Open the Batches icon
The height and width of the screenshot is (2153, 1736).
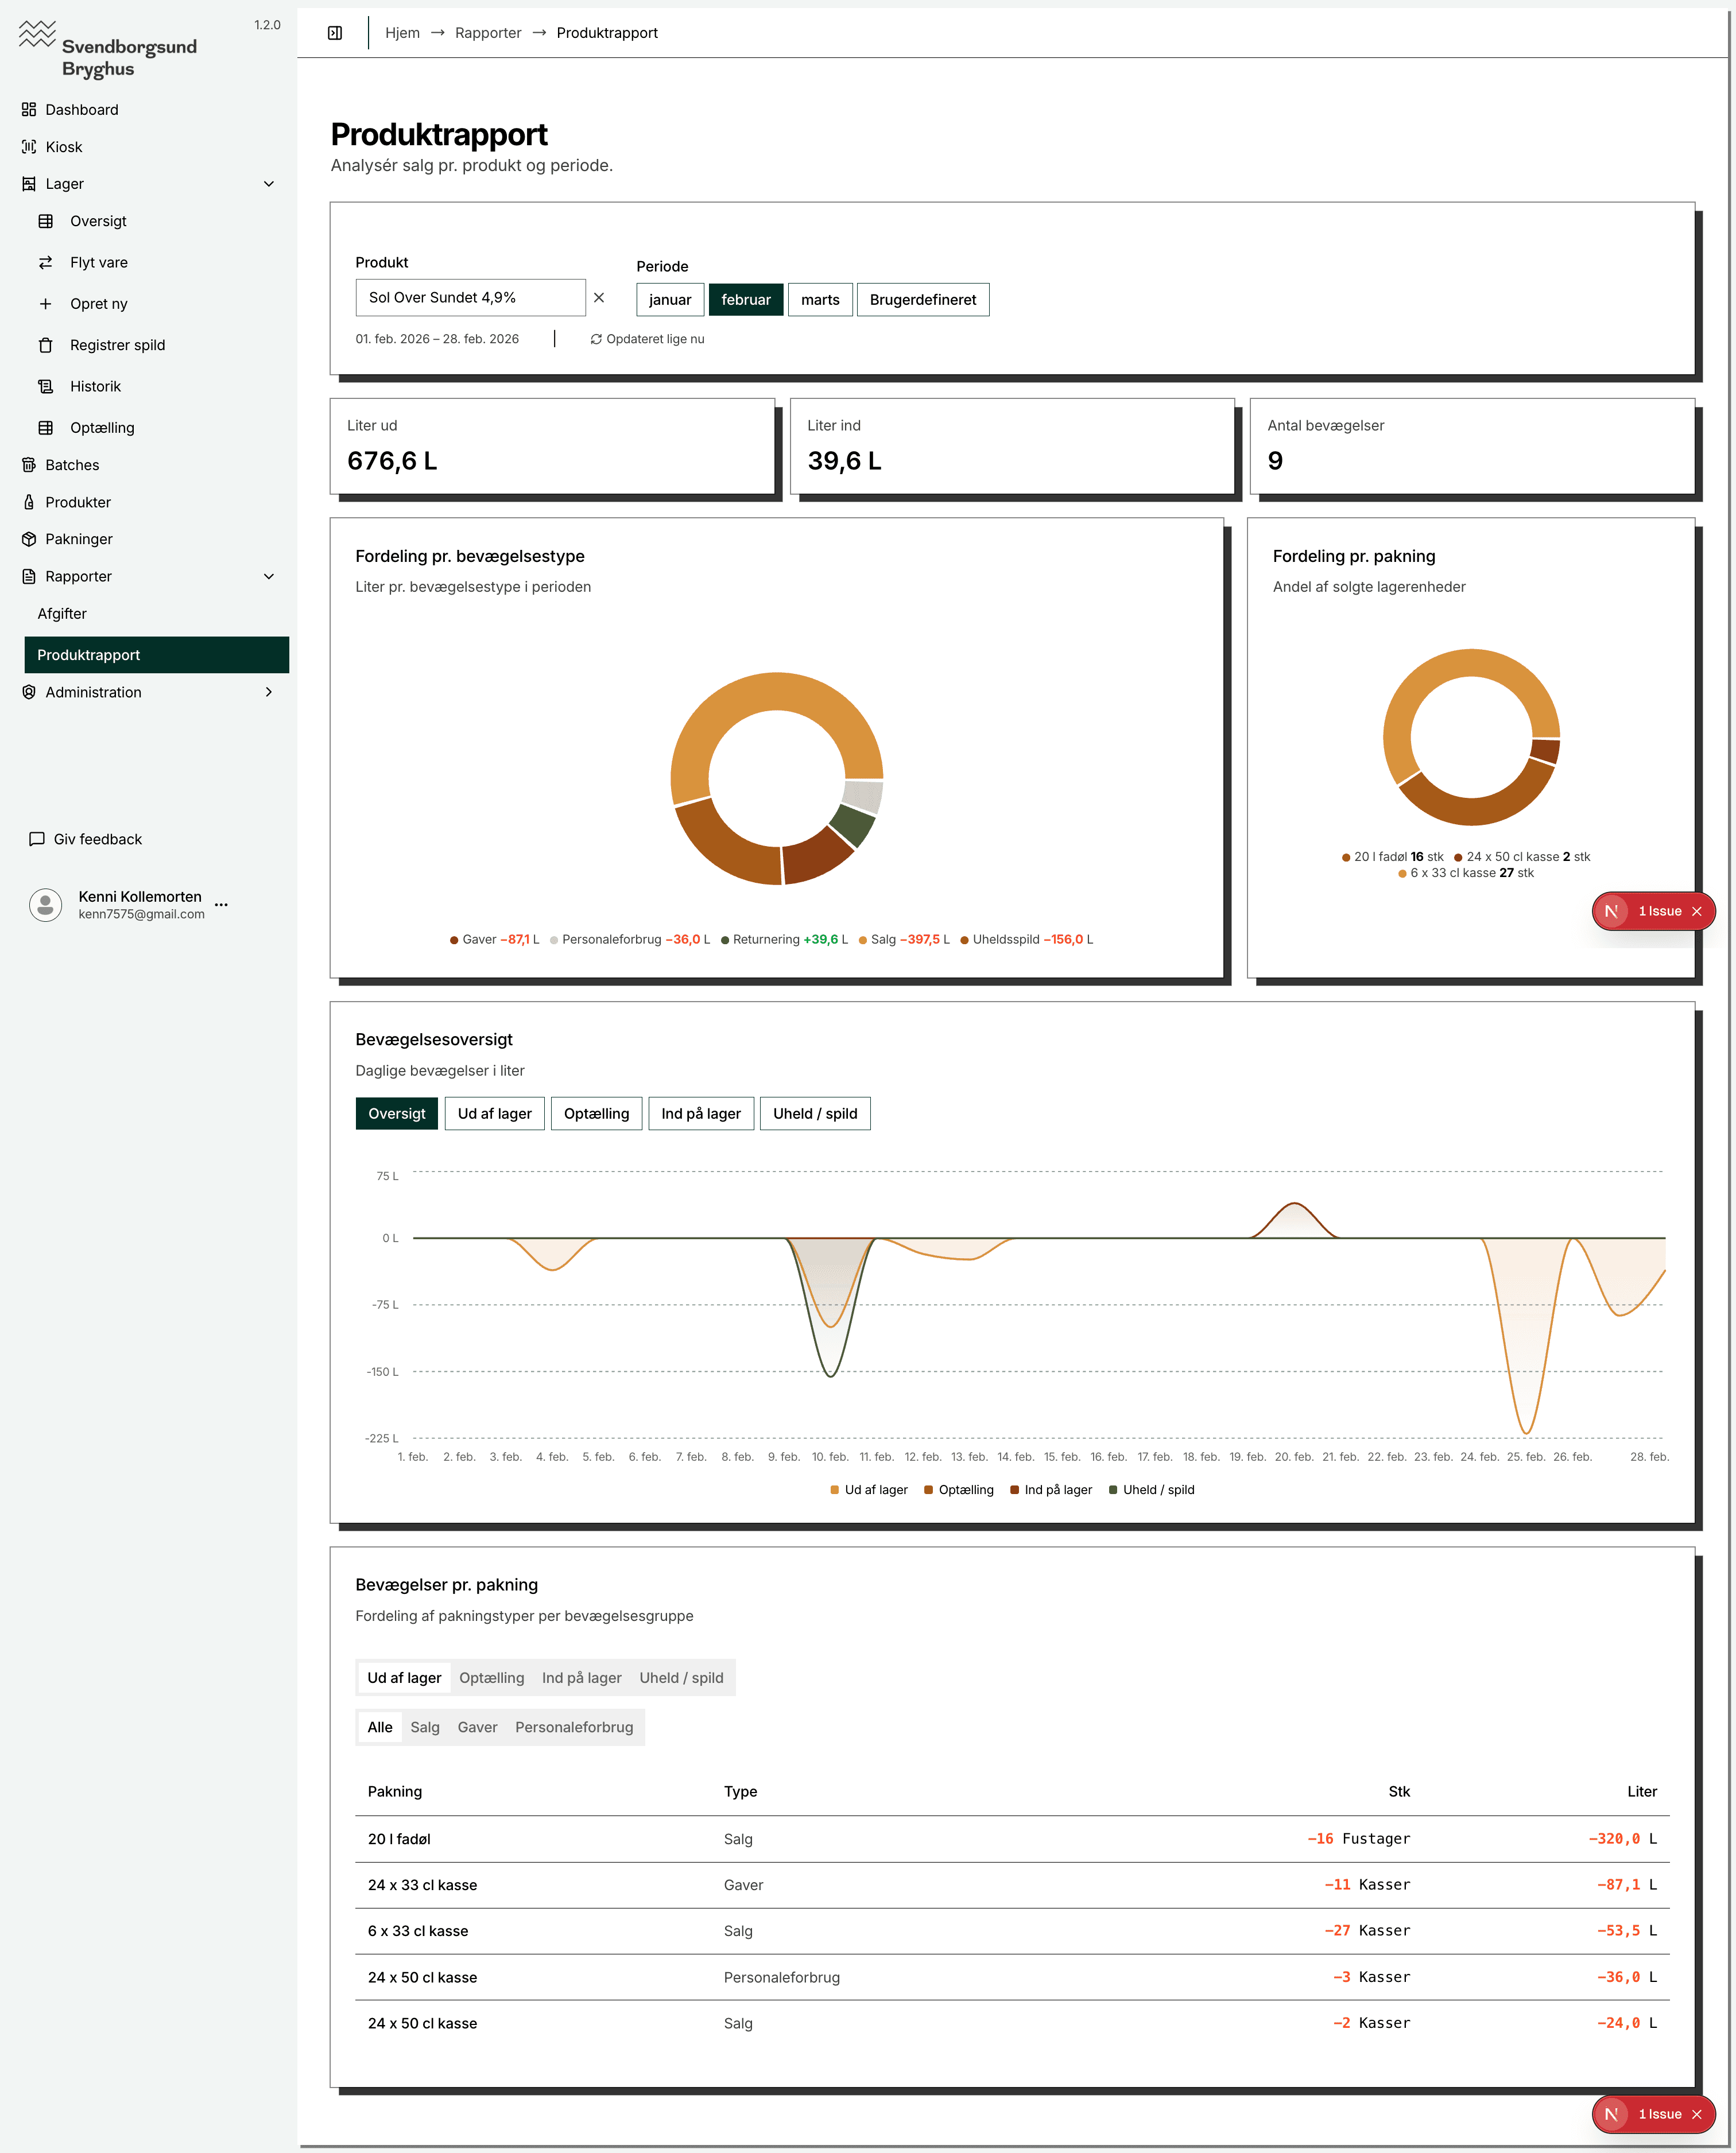29,465
